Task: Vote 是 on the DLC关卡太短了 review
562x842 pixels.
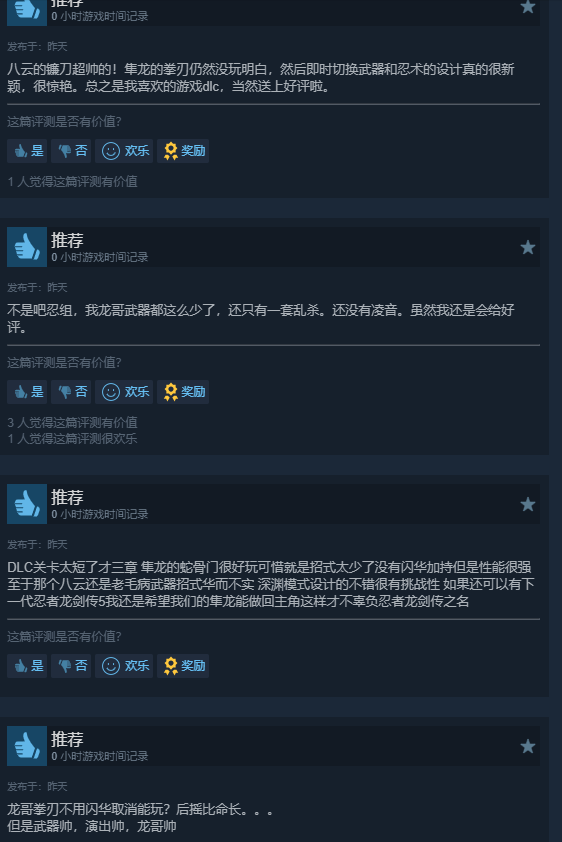Action: [27, 666]
